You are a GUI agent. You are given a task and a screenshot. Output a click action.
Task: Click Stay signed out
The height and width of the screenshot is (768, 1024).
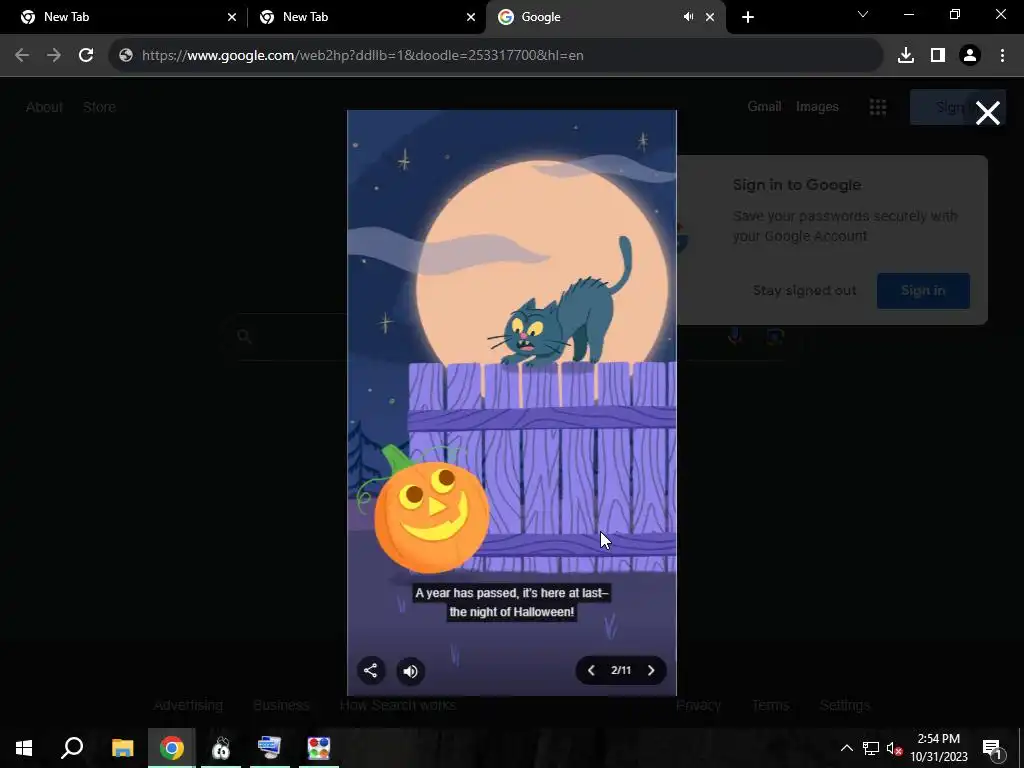click(804, 291)
